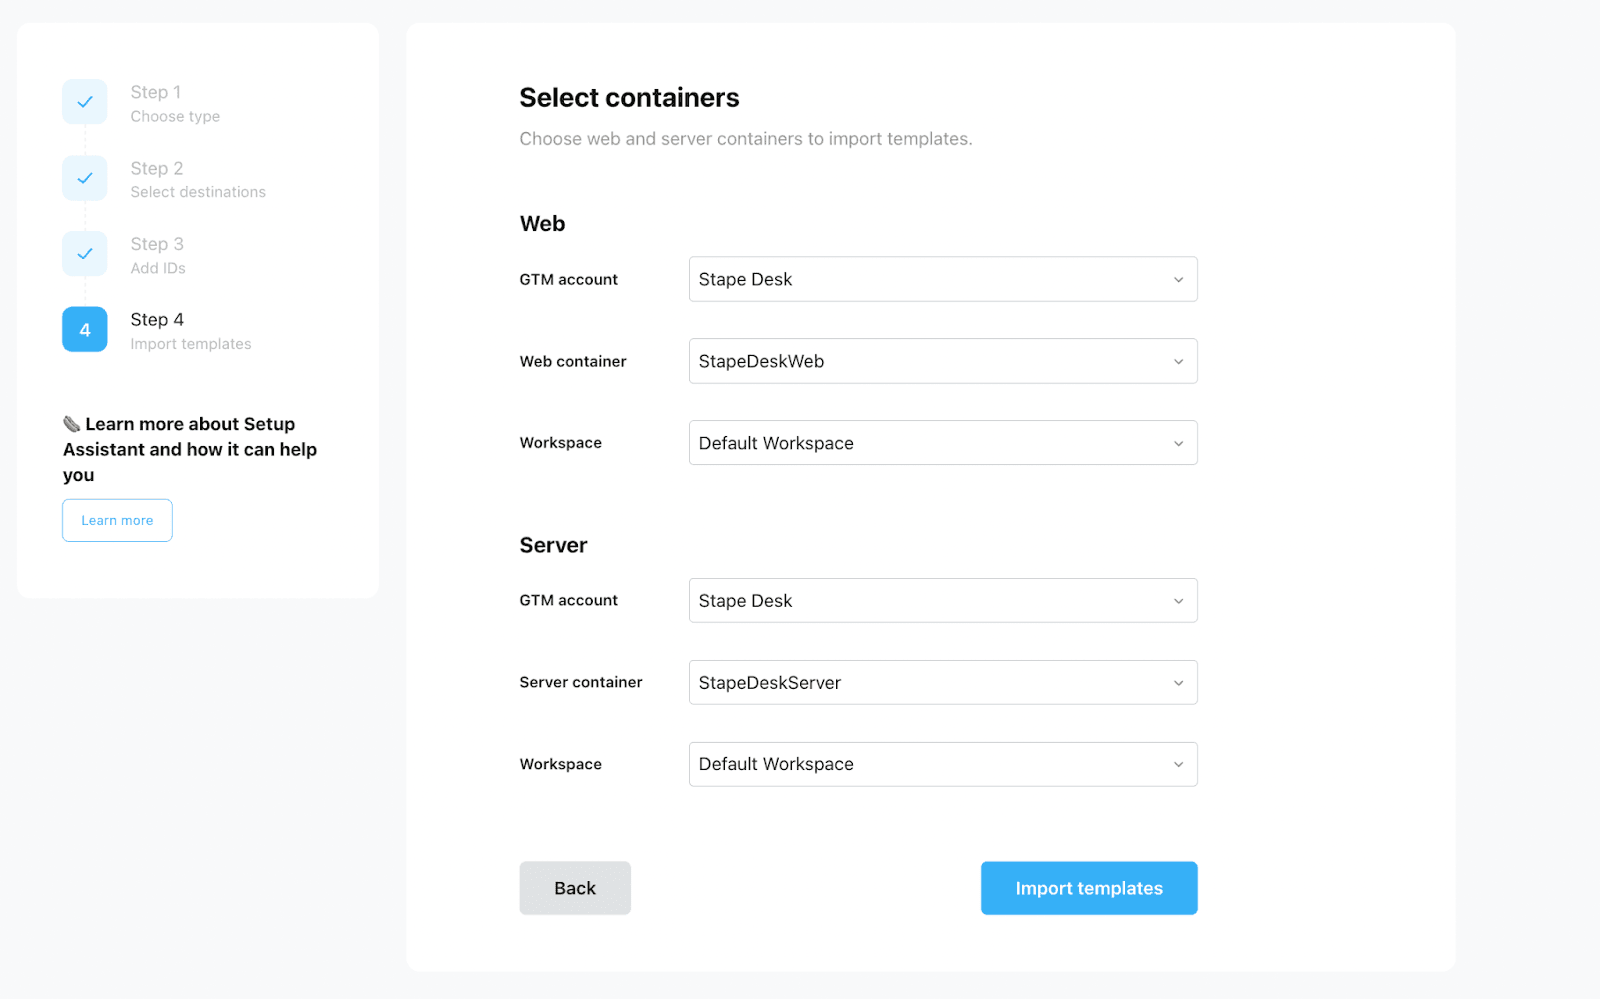This screenshot has height=999, width=1600.
Task: Open the Web GTM account dropdown
Action: coord(943,279)
